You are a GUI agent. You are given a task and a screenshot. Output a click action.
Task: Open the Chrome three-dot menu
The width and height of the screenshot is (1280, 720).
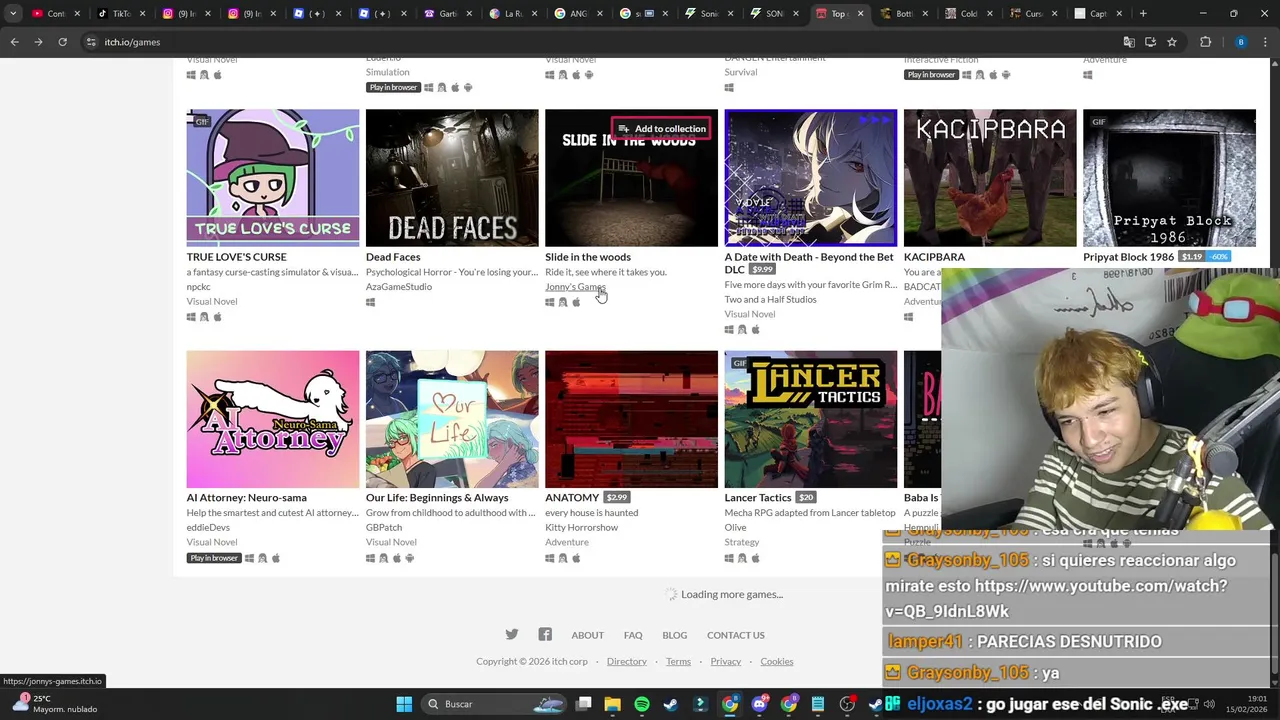click(x=1264, y=42)
